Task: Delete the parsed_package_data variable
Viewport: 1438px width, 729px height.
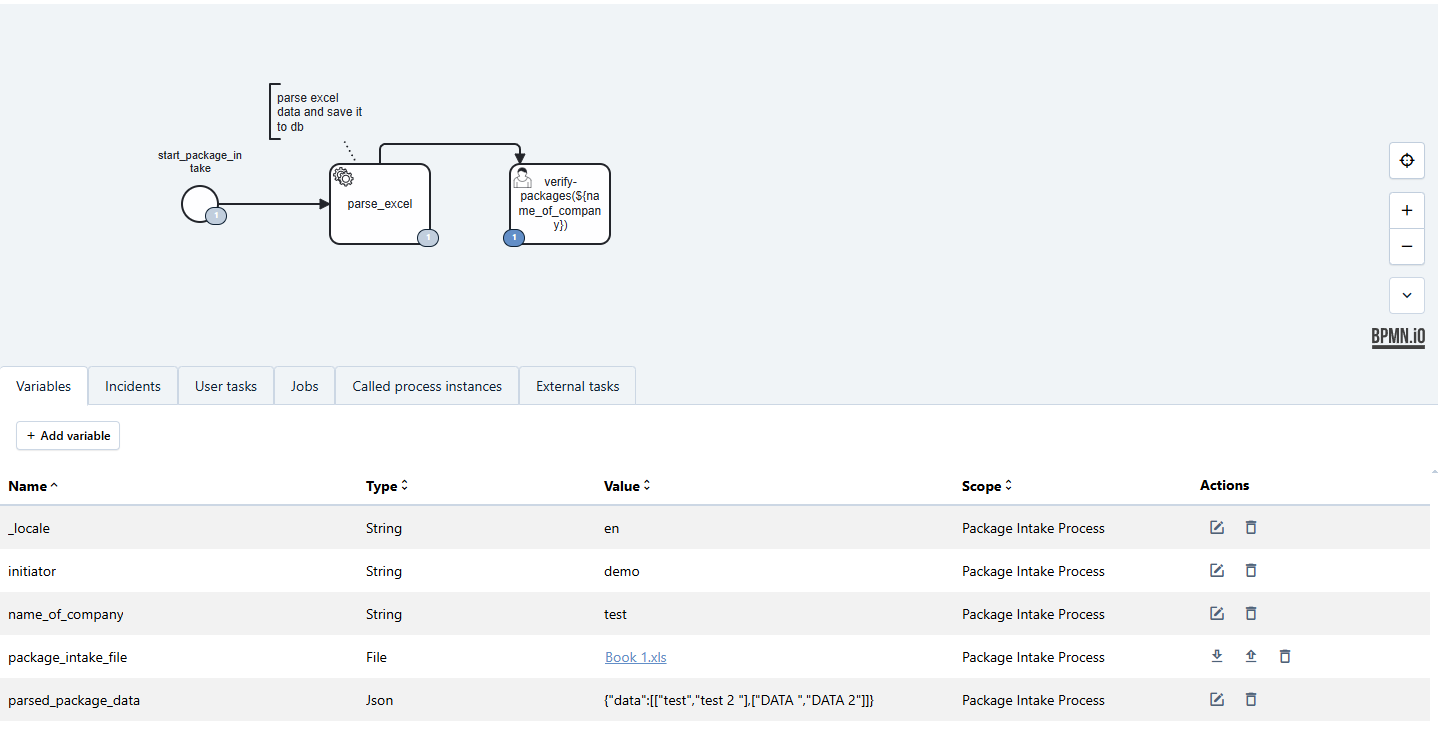Action: (x=1250, y=699)
